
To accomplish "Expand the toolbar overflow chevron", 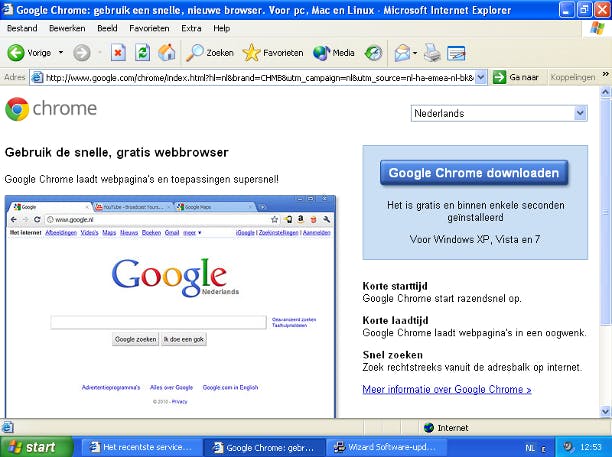I will (605, 73).
